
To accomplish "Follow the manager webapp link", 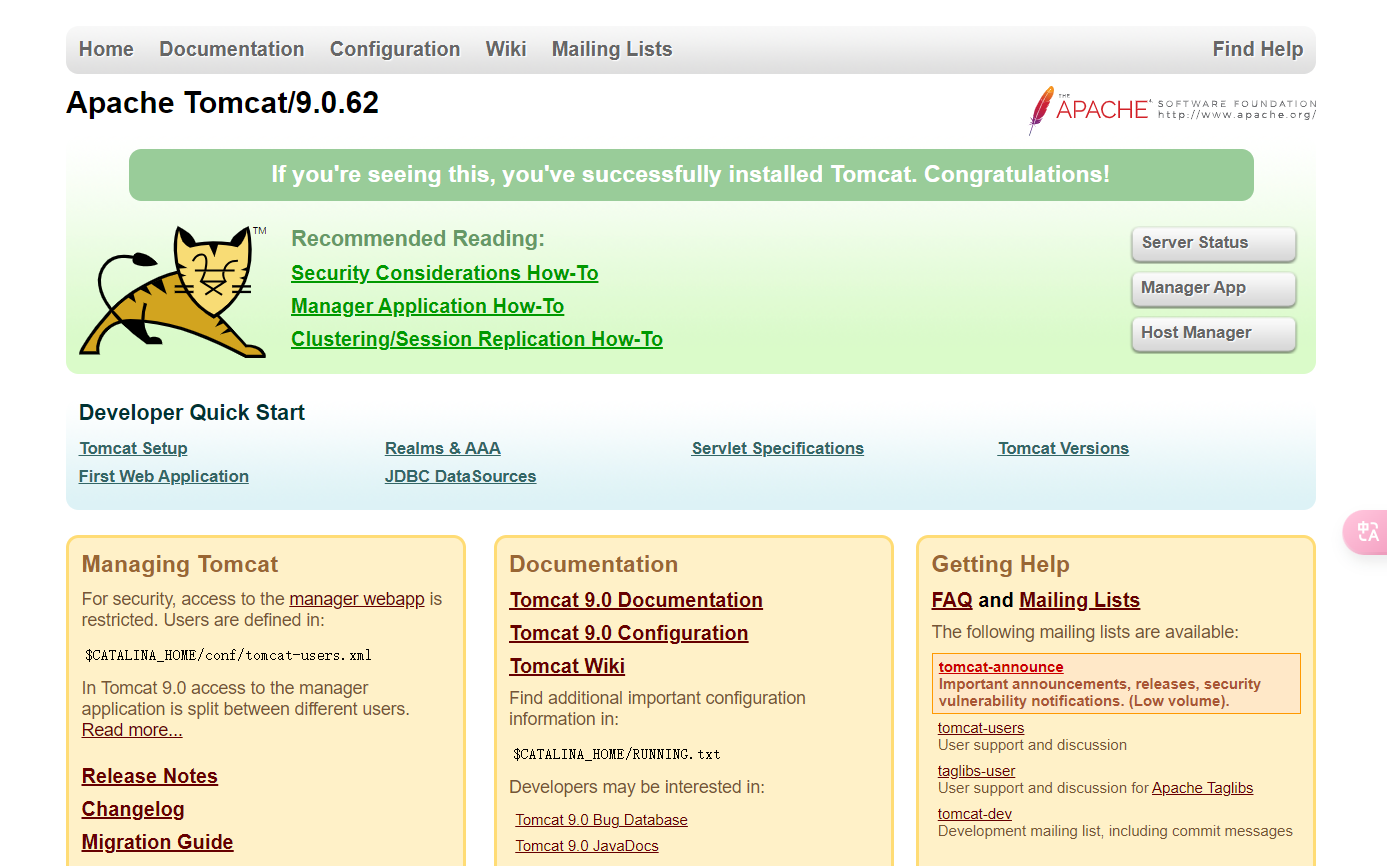I will [357, 599].
